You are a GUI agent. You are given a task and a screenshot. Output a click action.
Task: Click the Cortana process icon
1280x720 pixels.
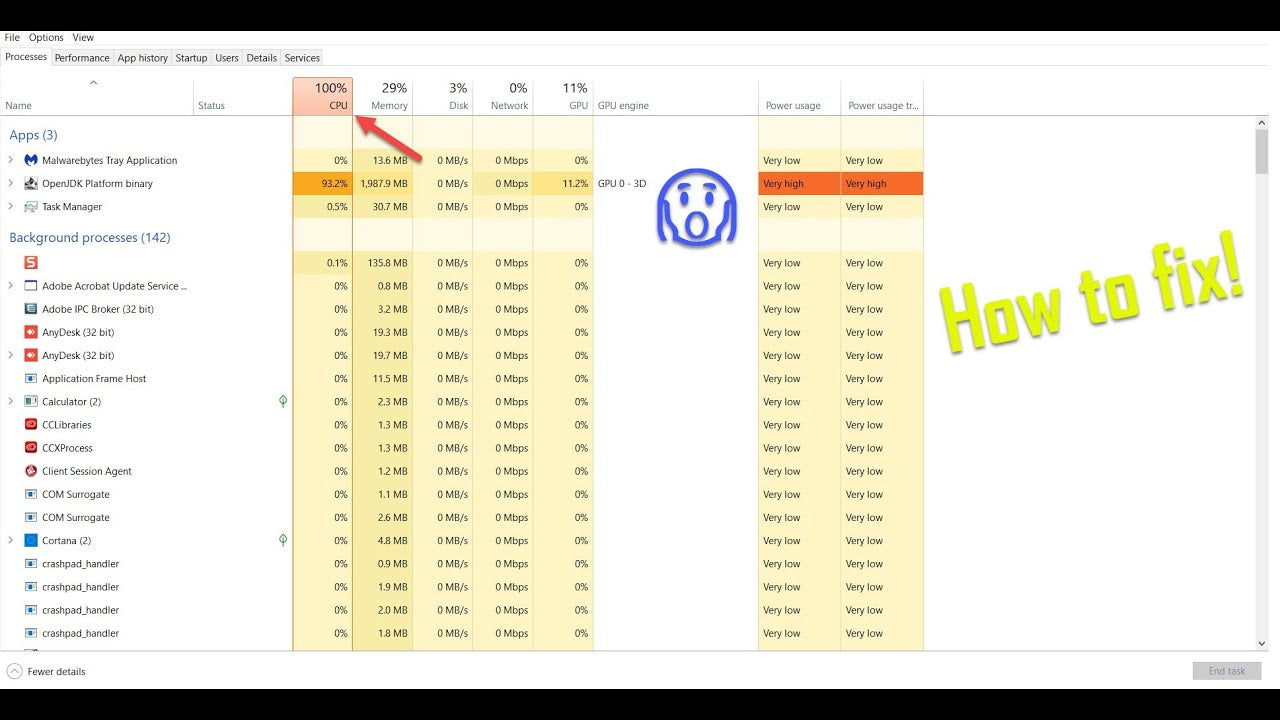(30, 541)
